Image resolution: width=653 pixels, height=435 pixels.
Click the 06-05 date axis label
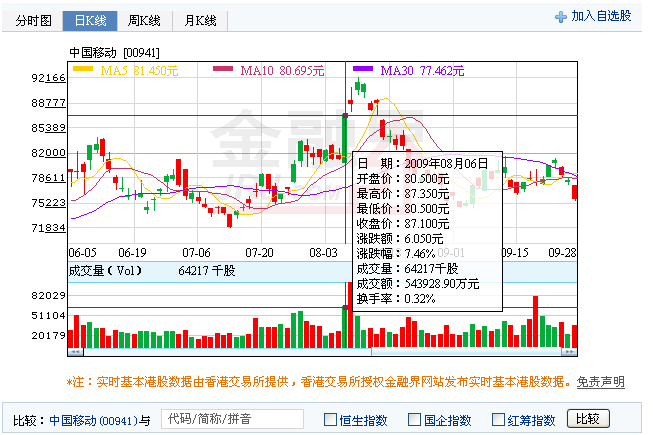click(82, 253)
